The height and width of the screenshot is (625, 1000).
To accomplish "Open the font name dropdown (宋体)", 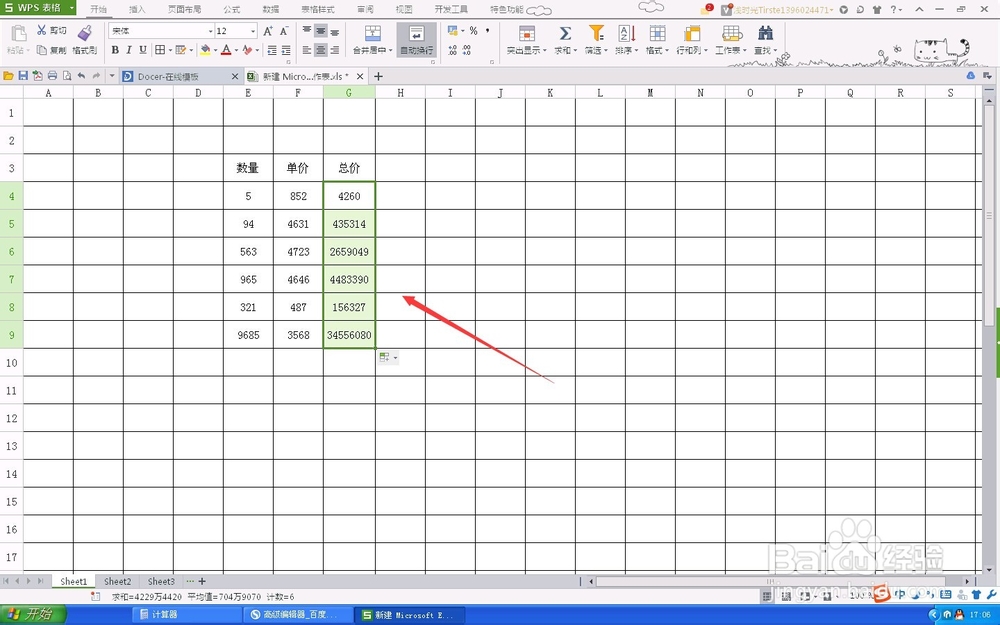I will [210, 31].
